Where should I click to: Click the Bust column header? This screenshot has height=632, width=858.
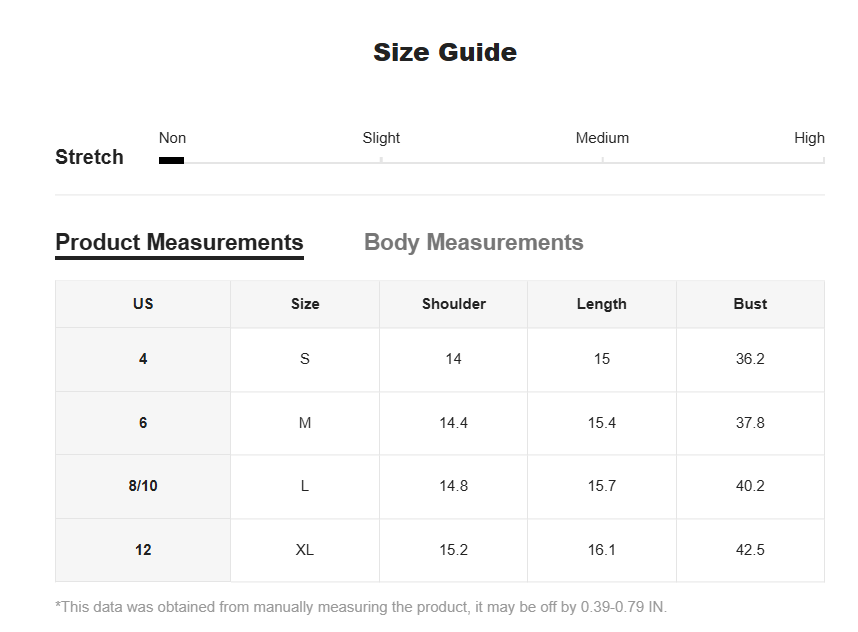750,304
